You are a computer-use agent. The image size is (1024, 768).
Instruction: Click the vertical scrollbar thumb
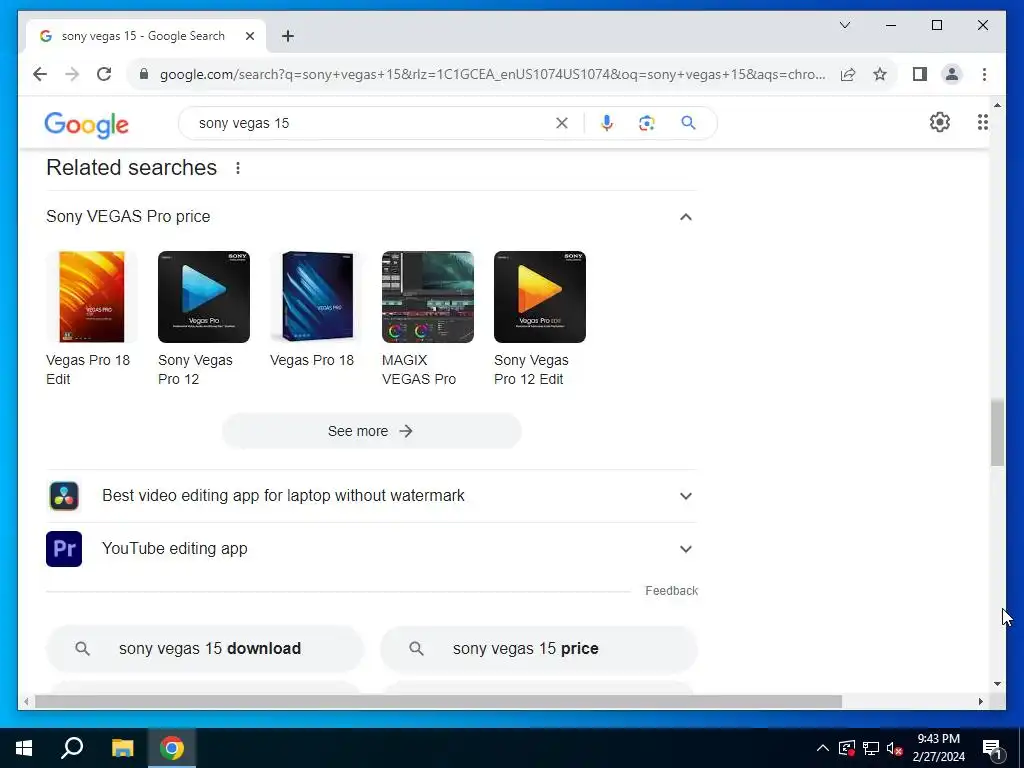[x=997, y=434]
